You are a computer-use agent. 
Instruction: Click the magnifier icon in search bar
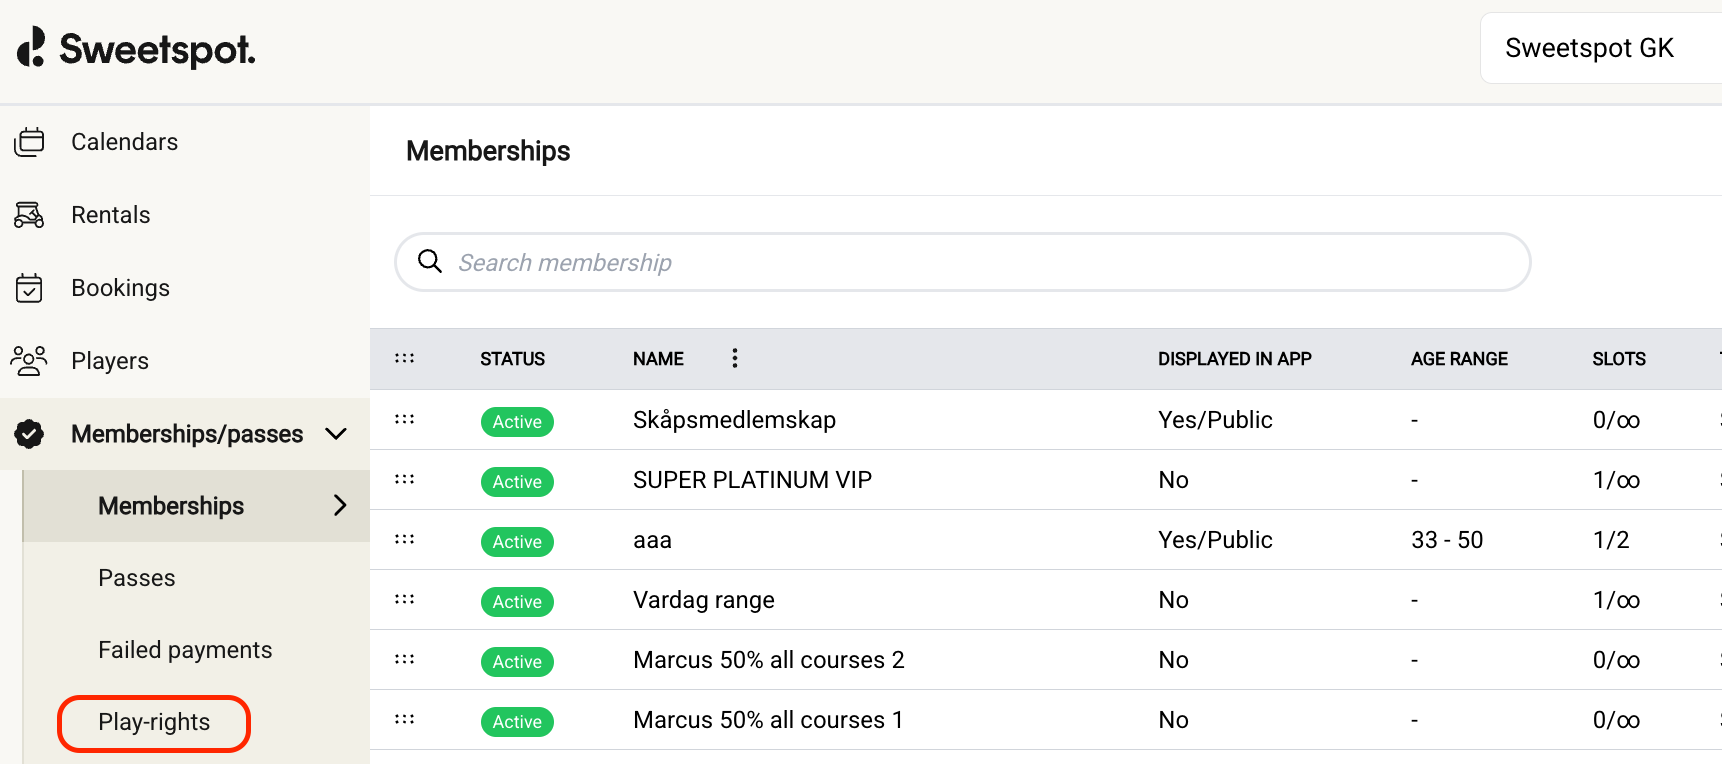coord(430,261)
